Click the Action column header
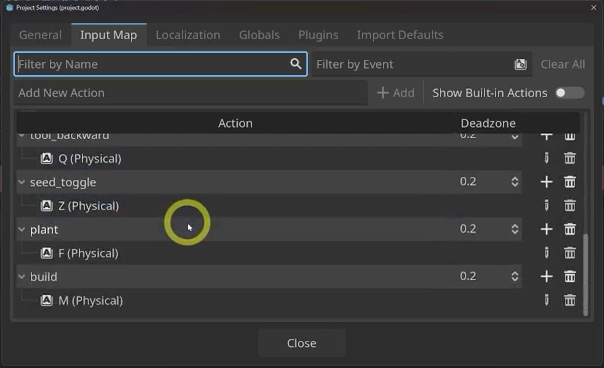Screen dimensions: 604x368 point(235,123)
